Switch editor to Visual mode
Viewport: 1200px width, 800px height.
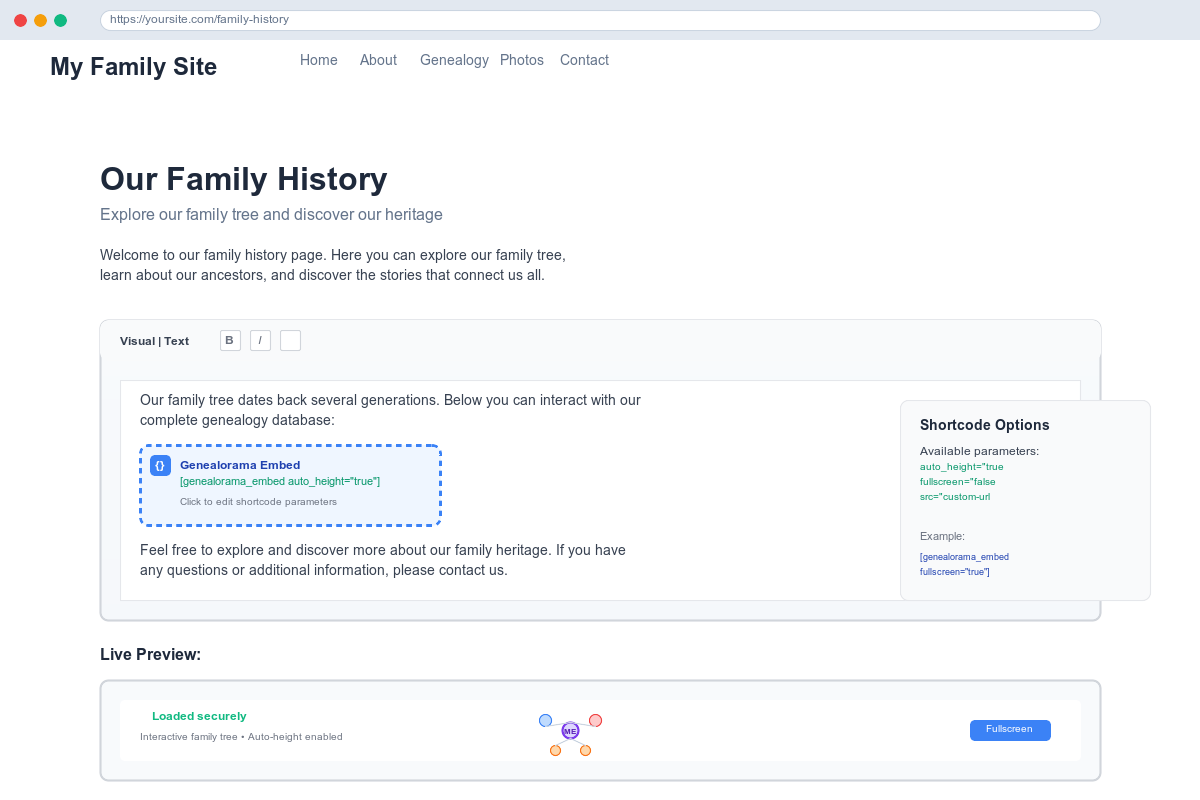137,341
